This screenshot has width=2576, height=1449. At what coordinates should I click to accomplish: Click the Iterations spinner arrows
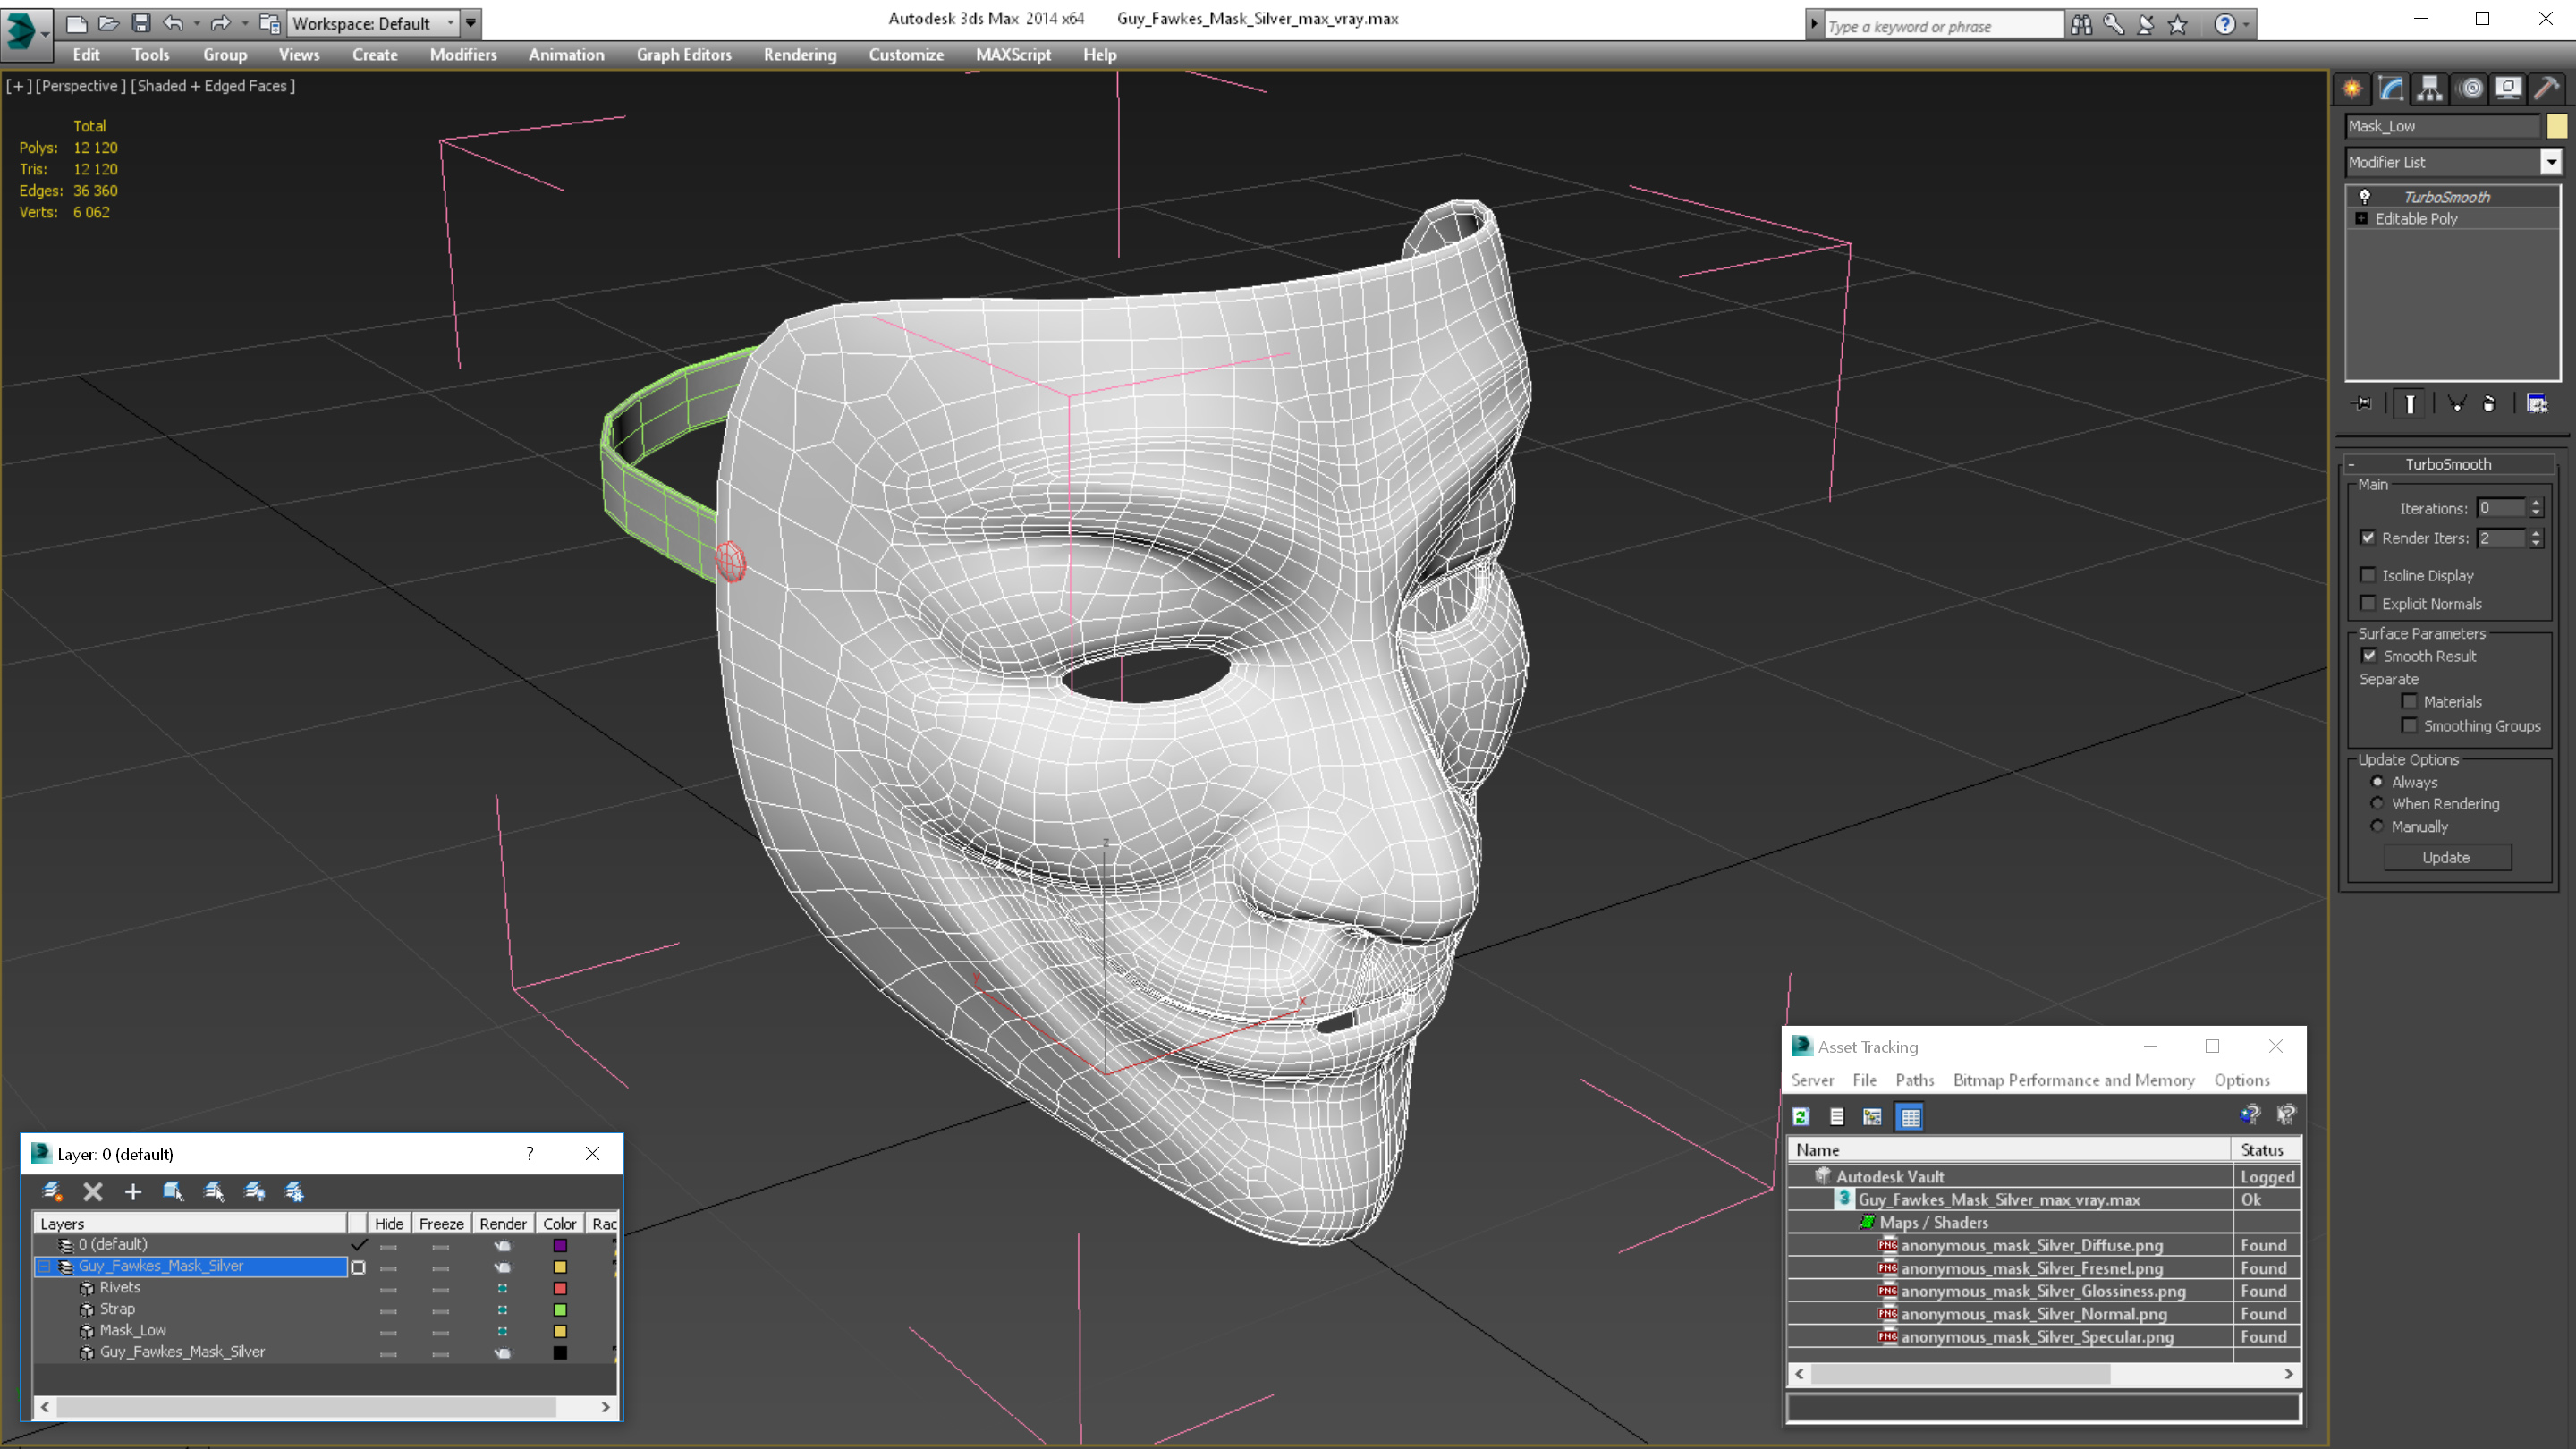tap(2536, 508)
